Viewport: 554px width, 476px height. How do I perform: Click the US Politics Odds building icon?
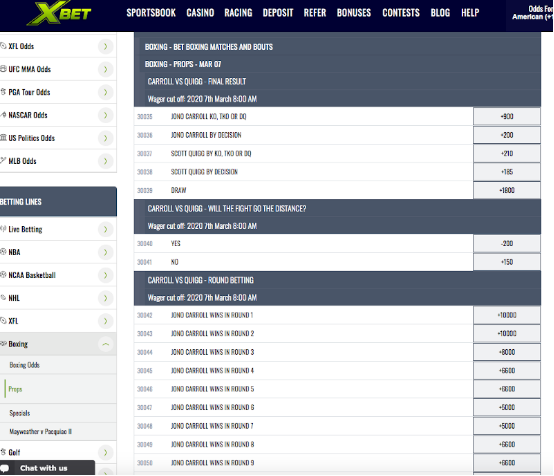(x=3, y=137)
